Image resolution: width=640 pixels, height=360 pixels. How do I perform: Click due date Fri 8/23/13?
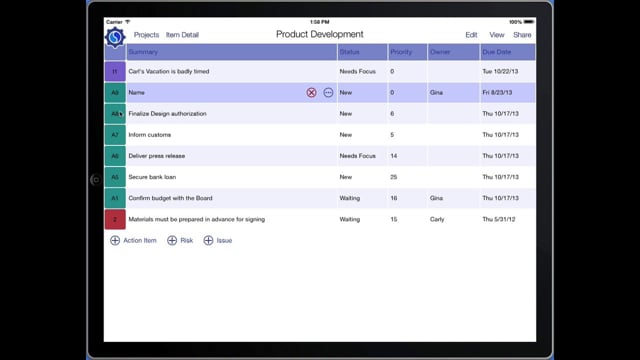(x=497, y=93)
